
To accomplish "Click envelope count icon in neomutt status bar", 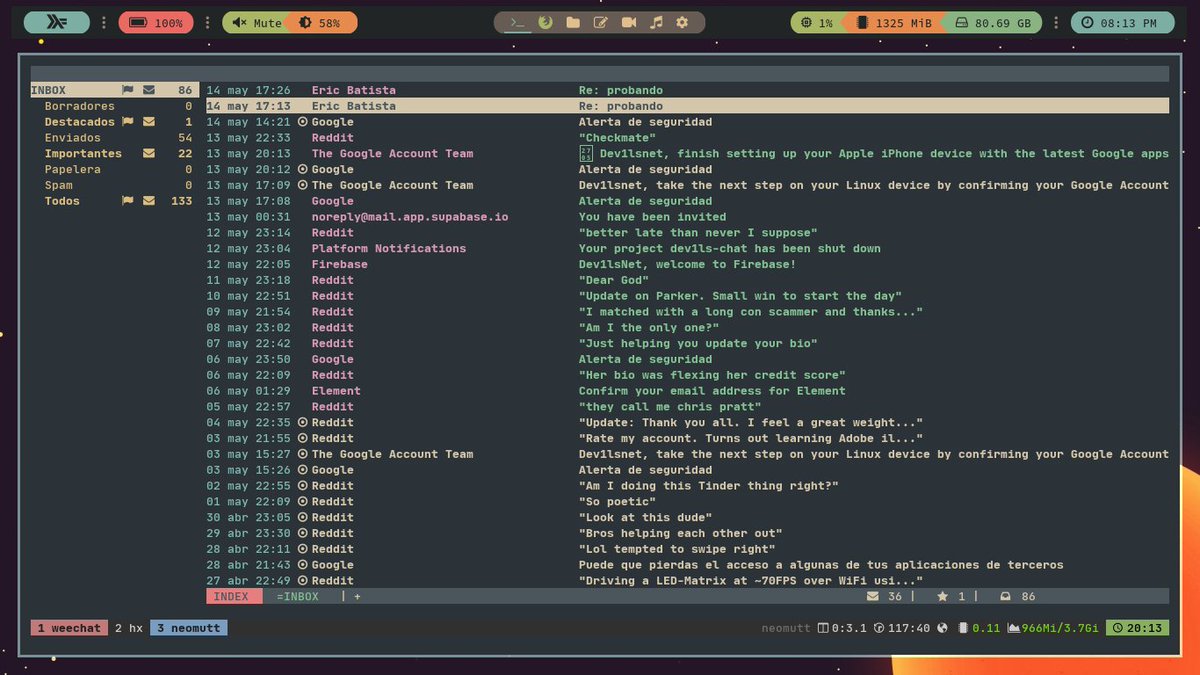I will coord(872,596).
